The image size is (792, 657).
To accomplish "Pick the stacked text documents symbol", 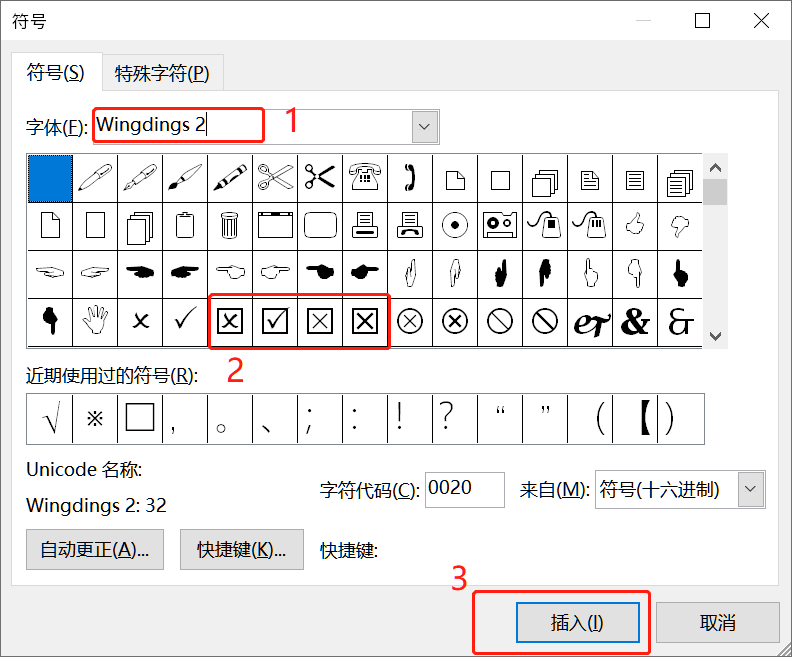I will [680, 179].
